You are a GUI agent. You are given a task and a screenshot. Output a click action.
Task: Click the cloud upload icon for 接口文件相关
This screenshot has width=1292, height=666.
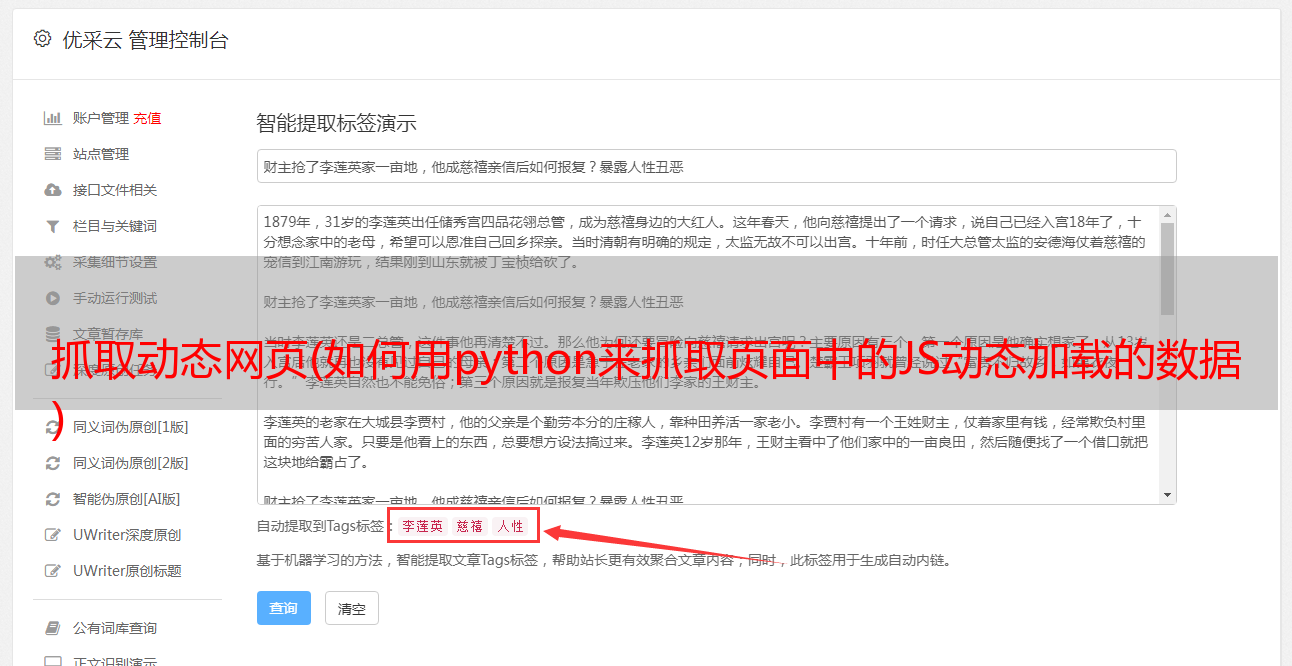pos(52,190)
